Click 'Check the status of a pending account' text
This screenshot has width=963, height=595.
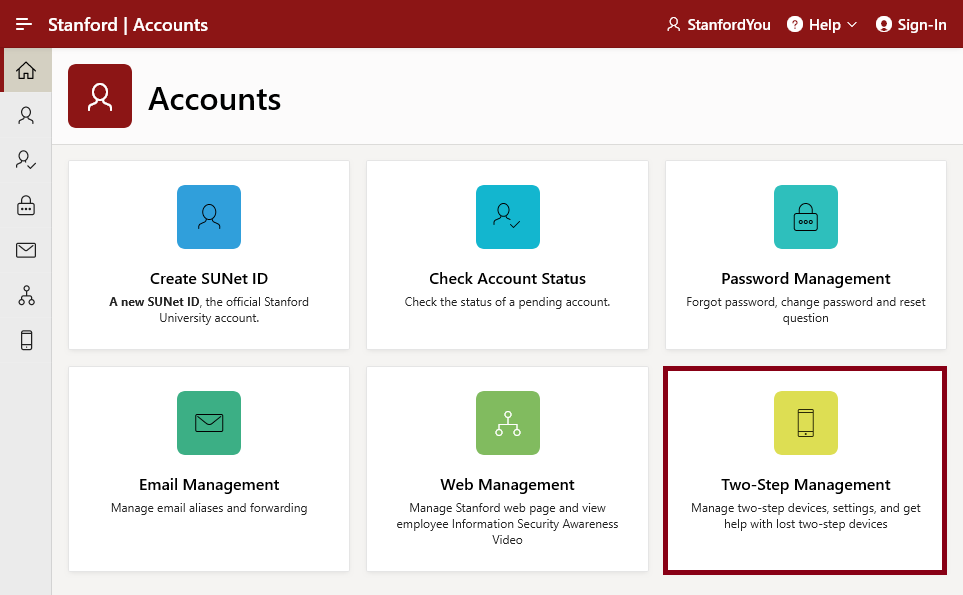pyautogui.click(x=507, y=301)
